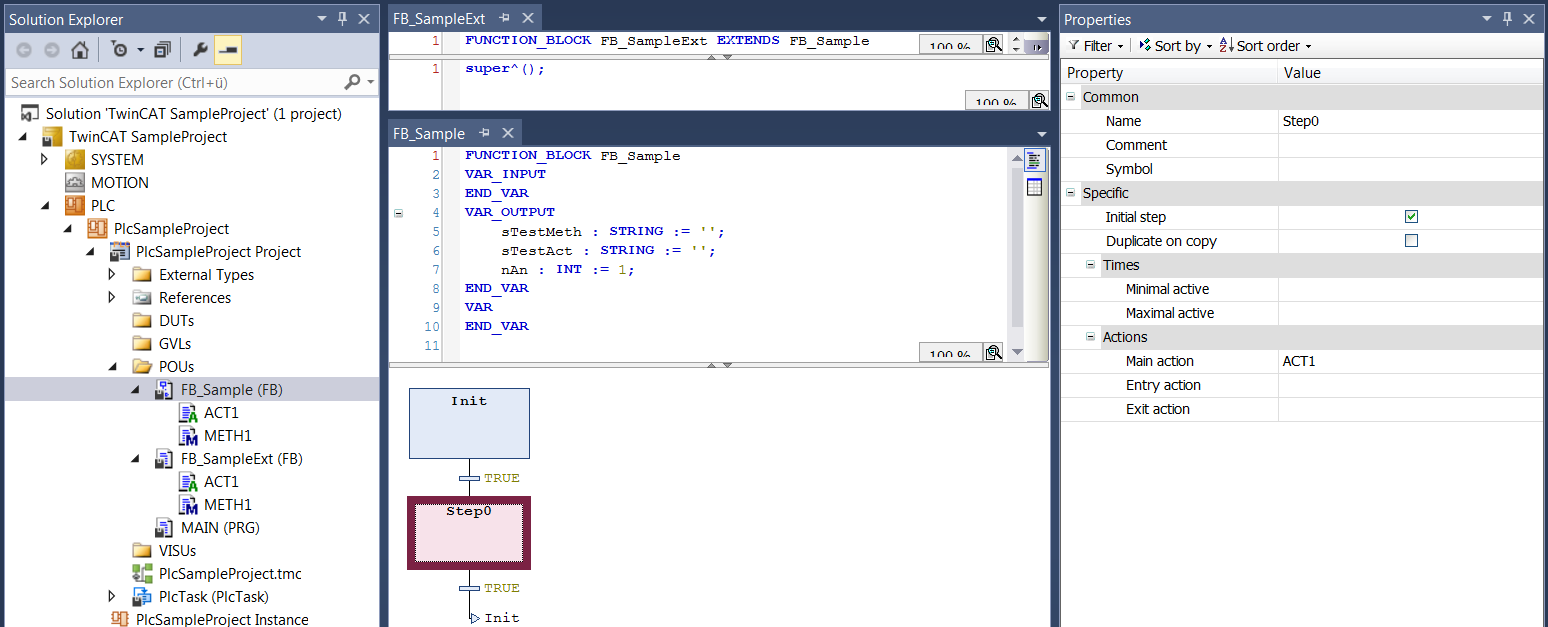
Task: Switch to the FB_Sample tab
Action: pos(429,133)
